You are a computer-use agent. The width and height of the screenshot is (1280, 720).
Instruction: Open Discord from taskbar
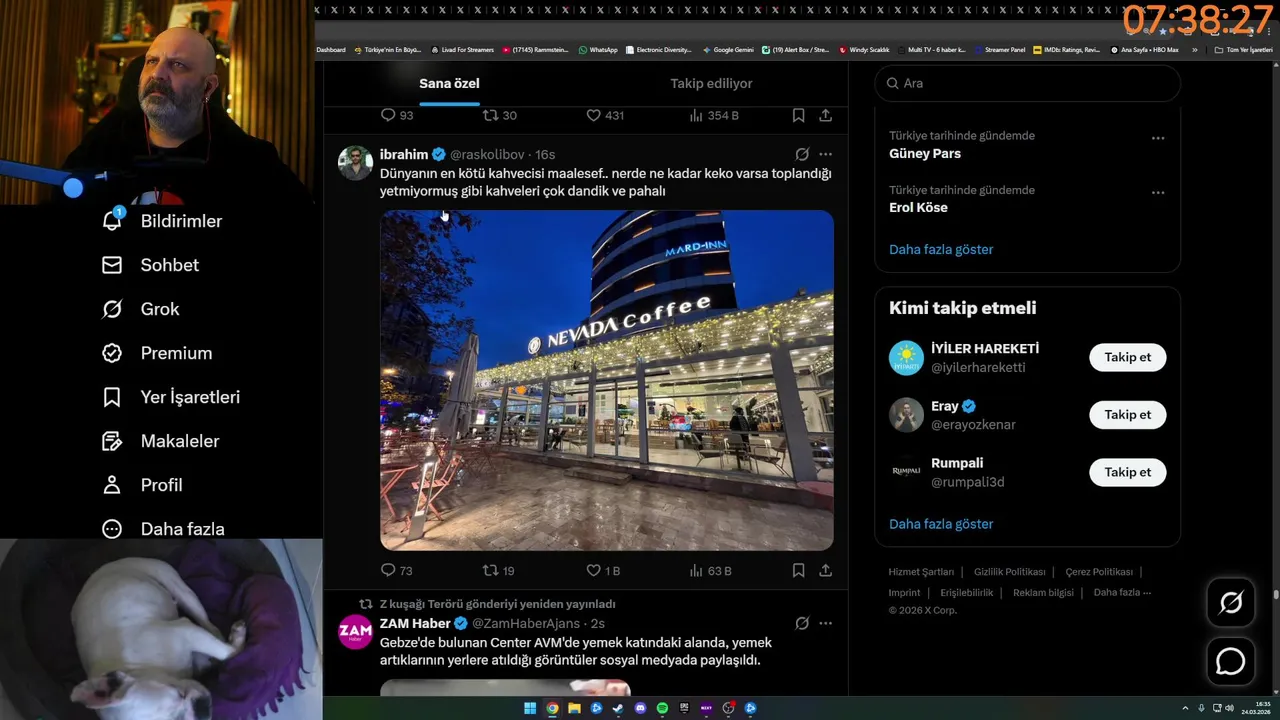[x=640, y=708]
